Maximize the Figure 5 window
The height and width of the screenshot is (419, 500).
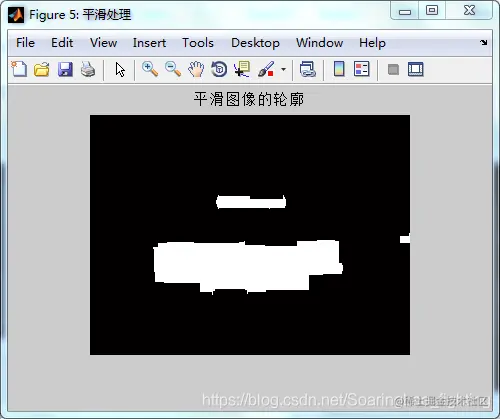click(x=432, y=11)
